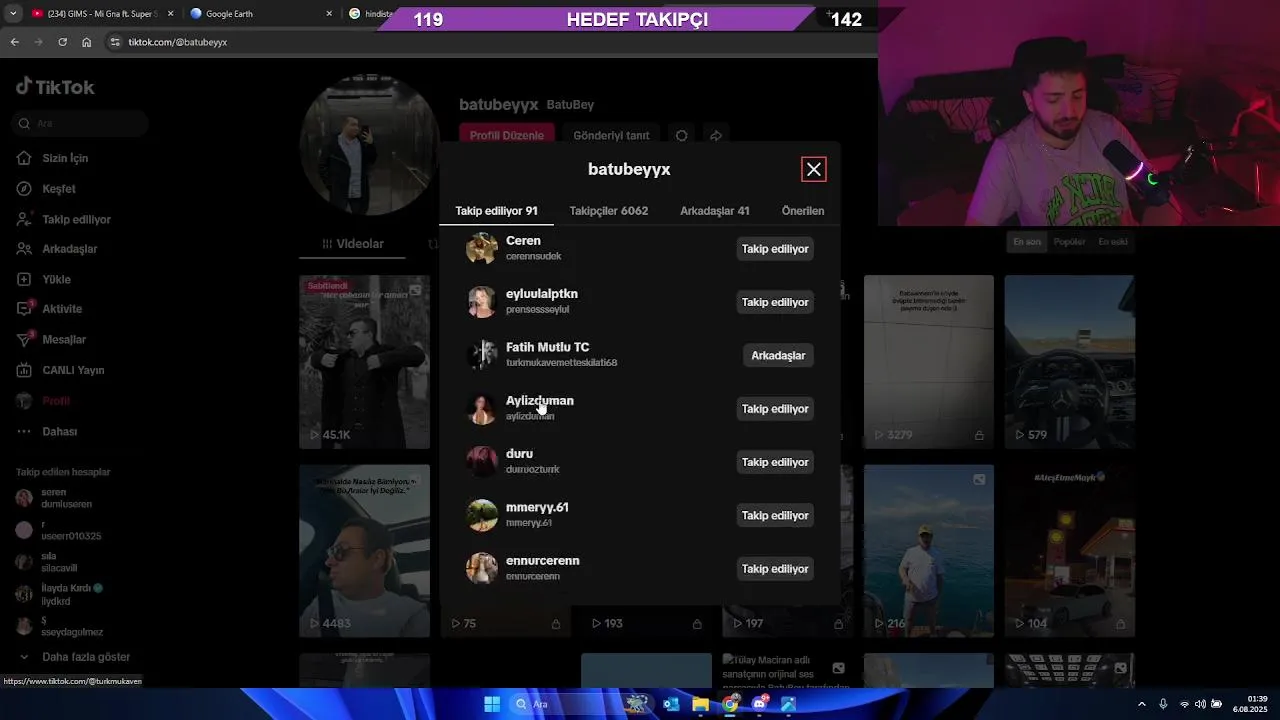The height and width of the screenshot is (720, 1280).
Task: Open the video thumbnail with 4483 views
Action: 364,551
